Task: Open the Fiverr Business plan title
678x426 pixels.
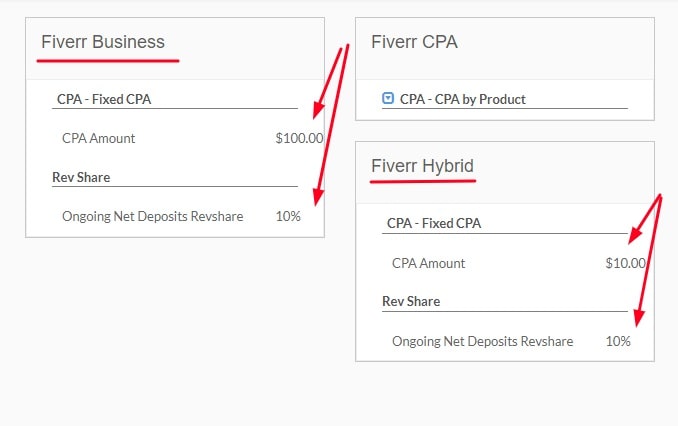Action: point(103,42)
